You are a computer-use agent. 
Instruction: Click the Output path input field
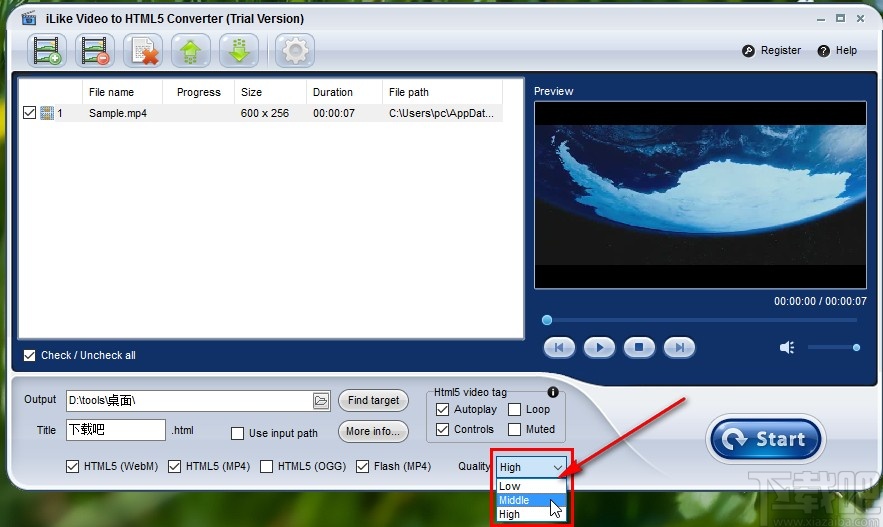click(190, 401)
